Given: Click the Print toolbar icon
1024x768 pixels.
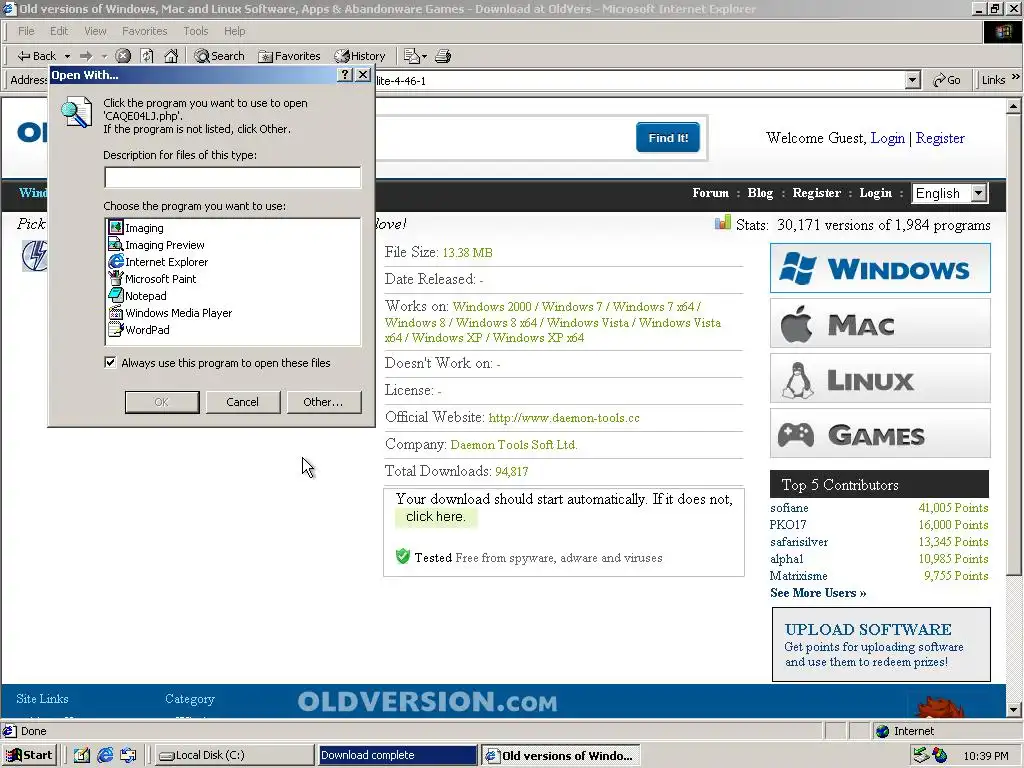Looking at the screenshot, I should click(443, 56).
